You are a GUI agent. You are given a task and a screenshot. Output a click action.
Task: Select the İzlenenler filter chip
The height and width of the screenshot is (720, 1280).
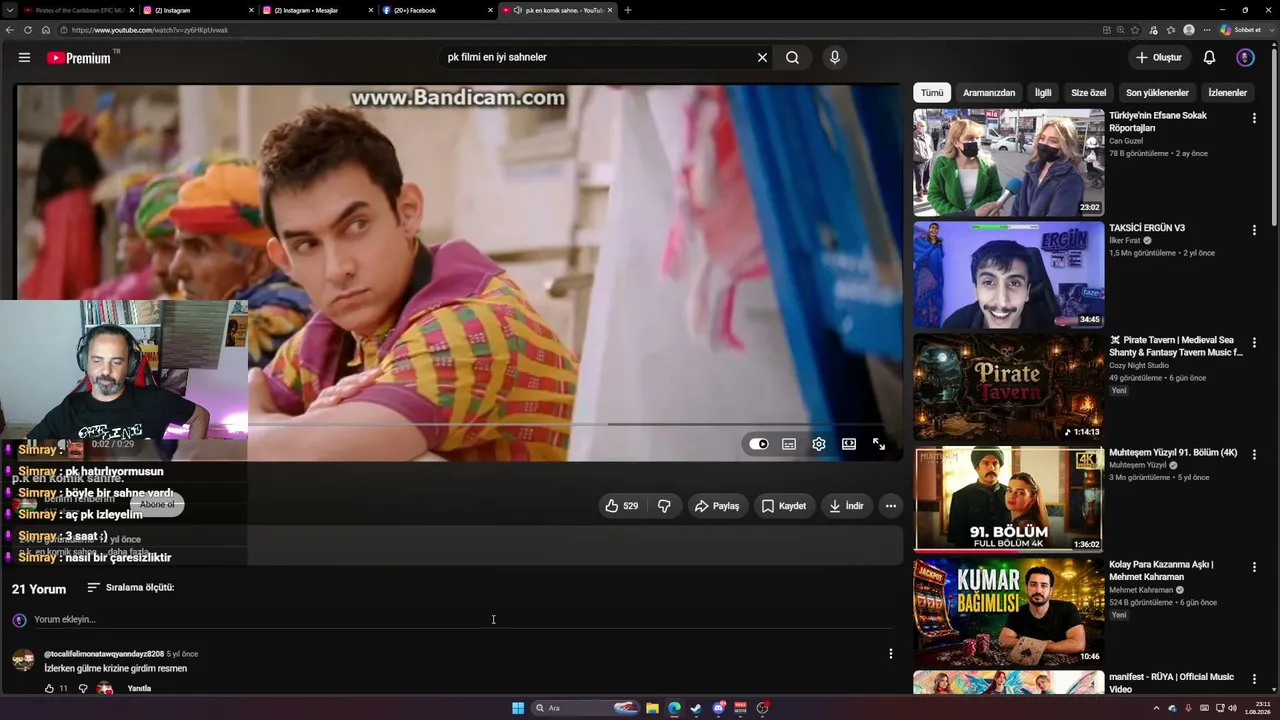pos(1228,93)
